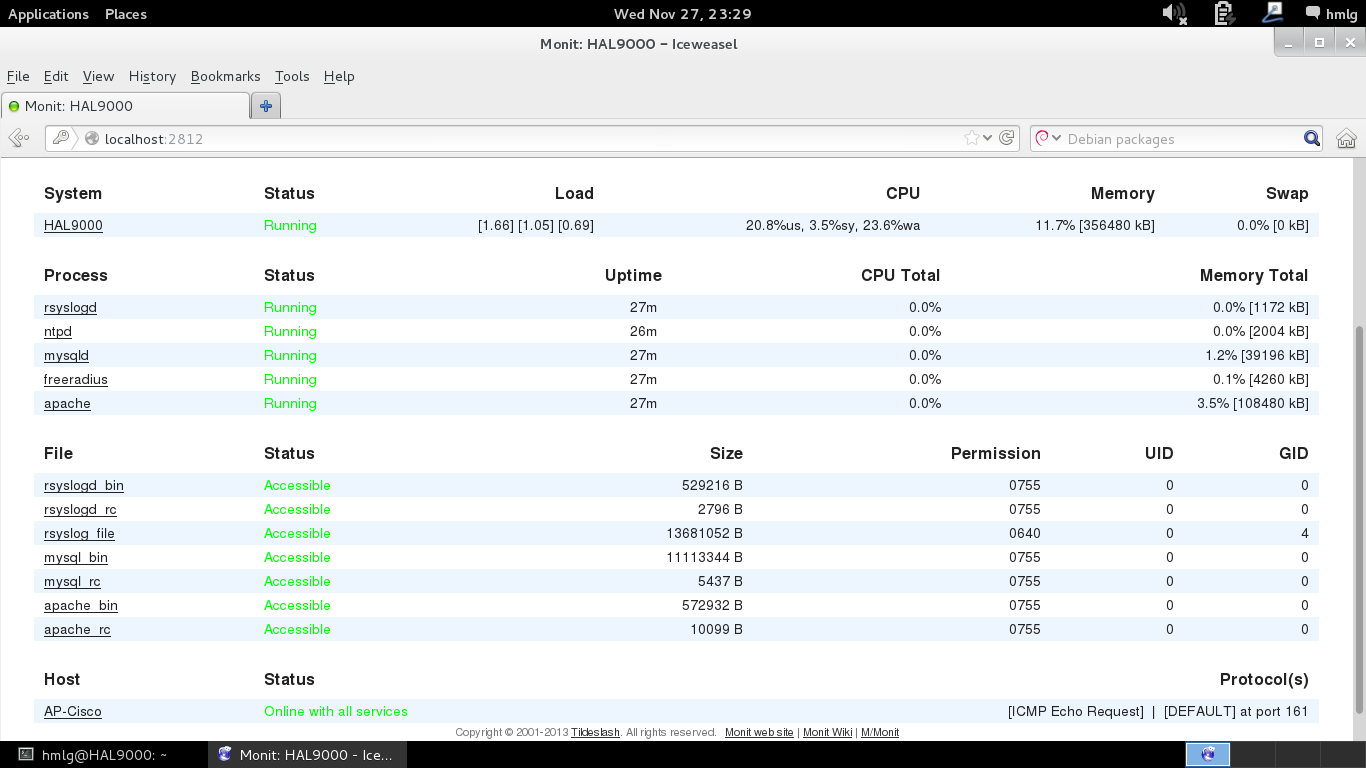Open the Edit menu
Screen dimensions: 1366x768
point(56,76)
